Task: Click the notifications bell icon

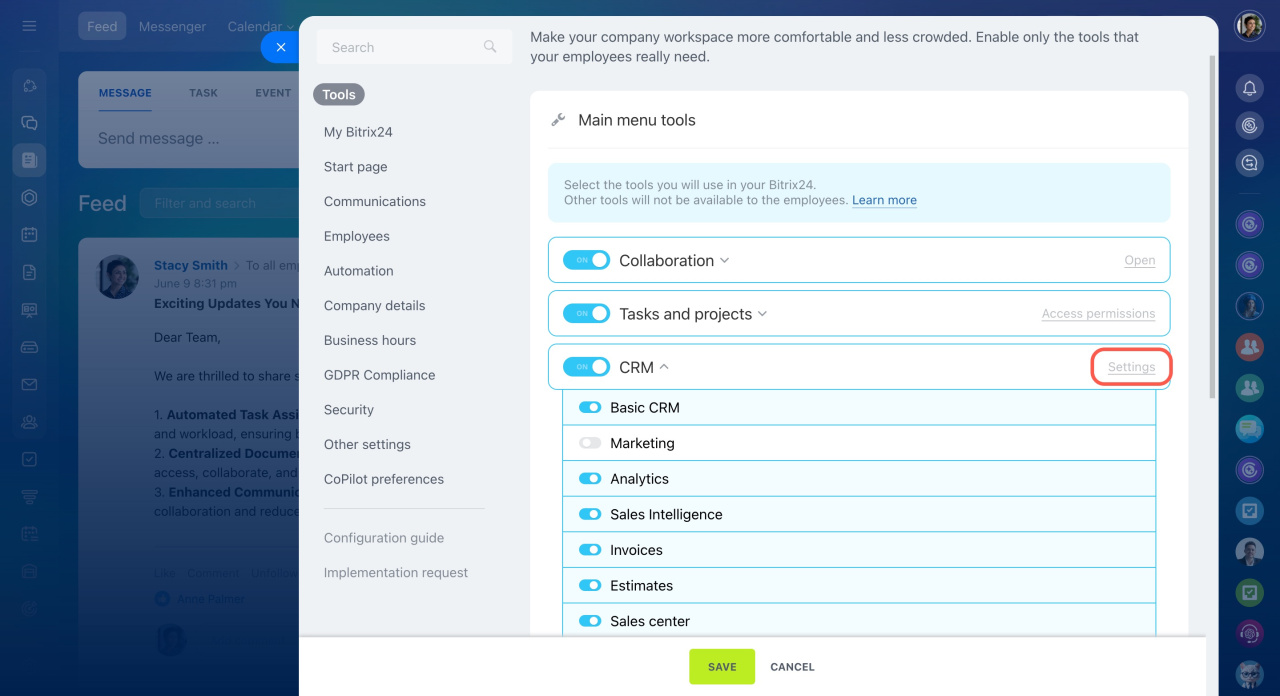Action: pos(1249,88)
